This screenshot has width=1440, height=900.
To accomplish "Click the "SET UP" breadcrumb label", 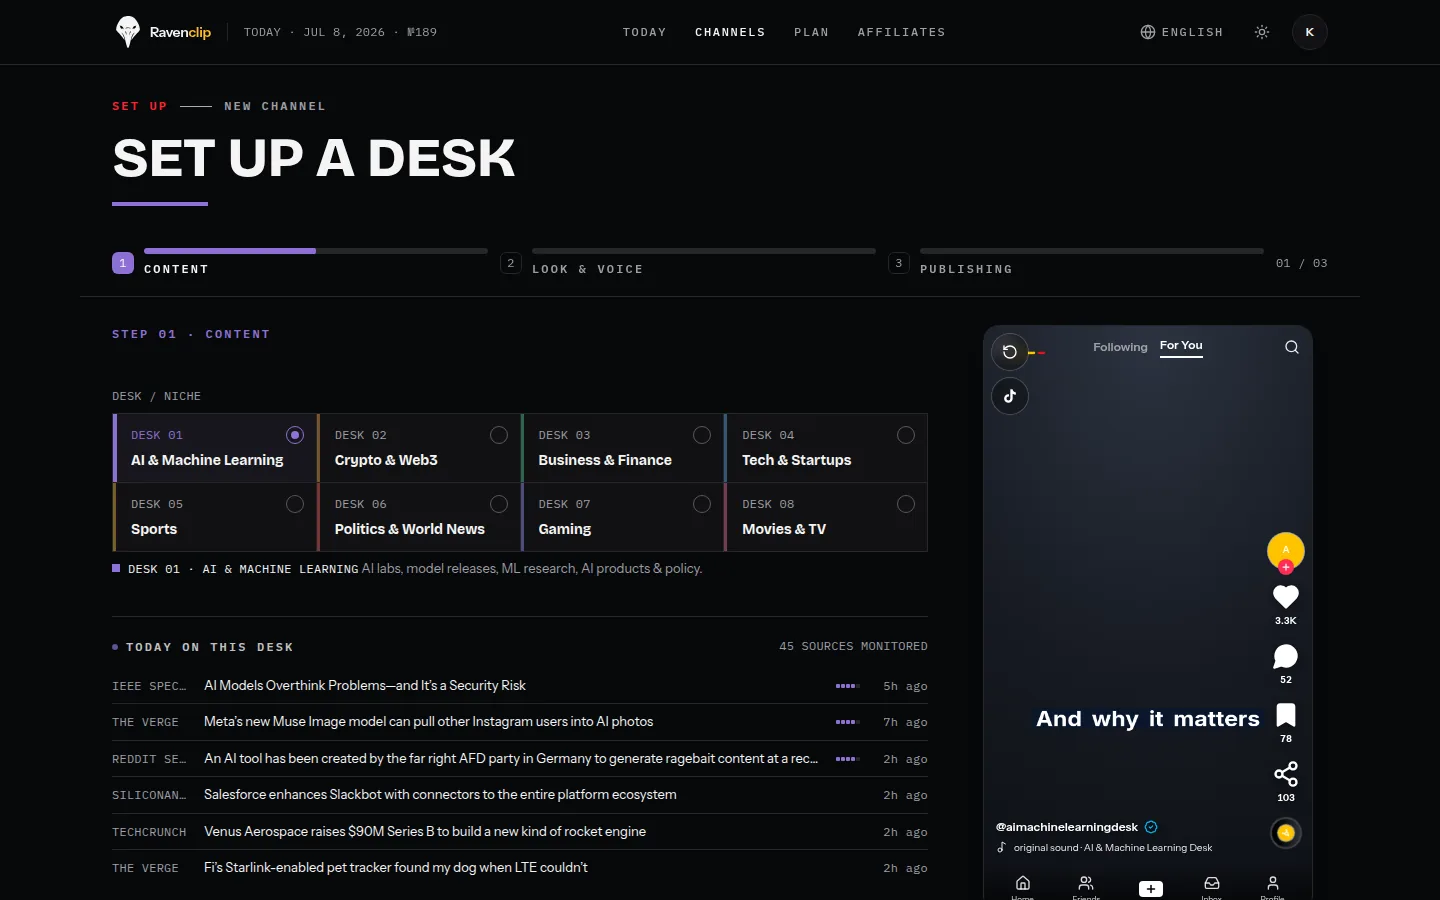I will click(140, 106).
